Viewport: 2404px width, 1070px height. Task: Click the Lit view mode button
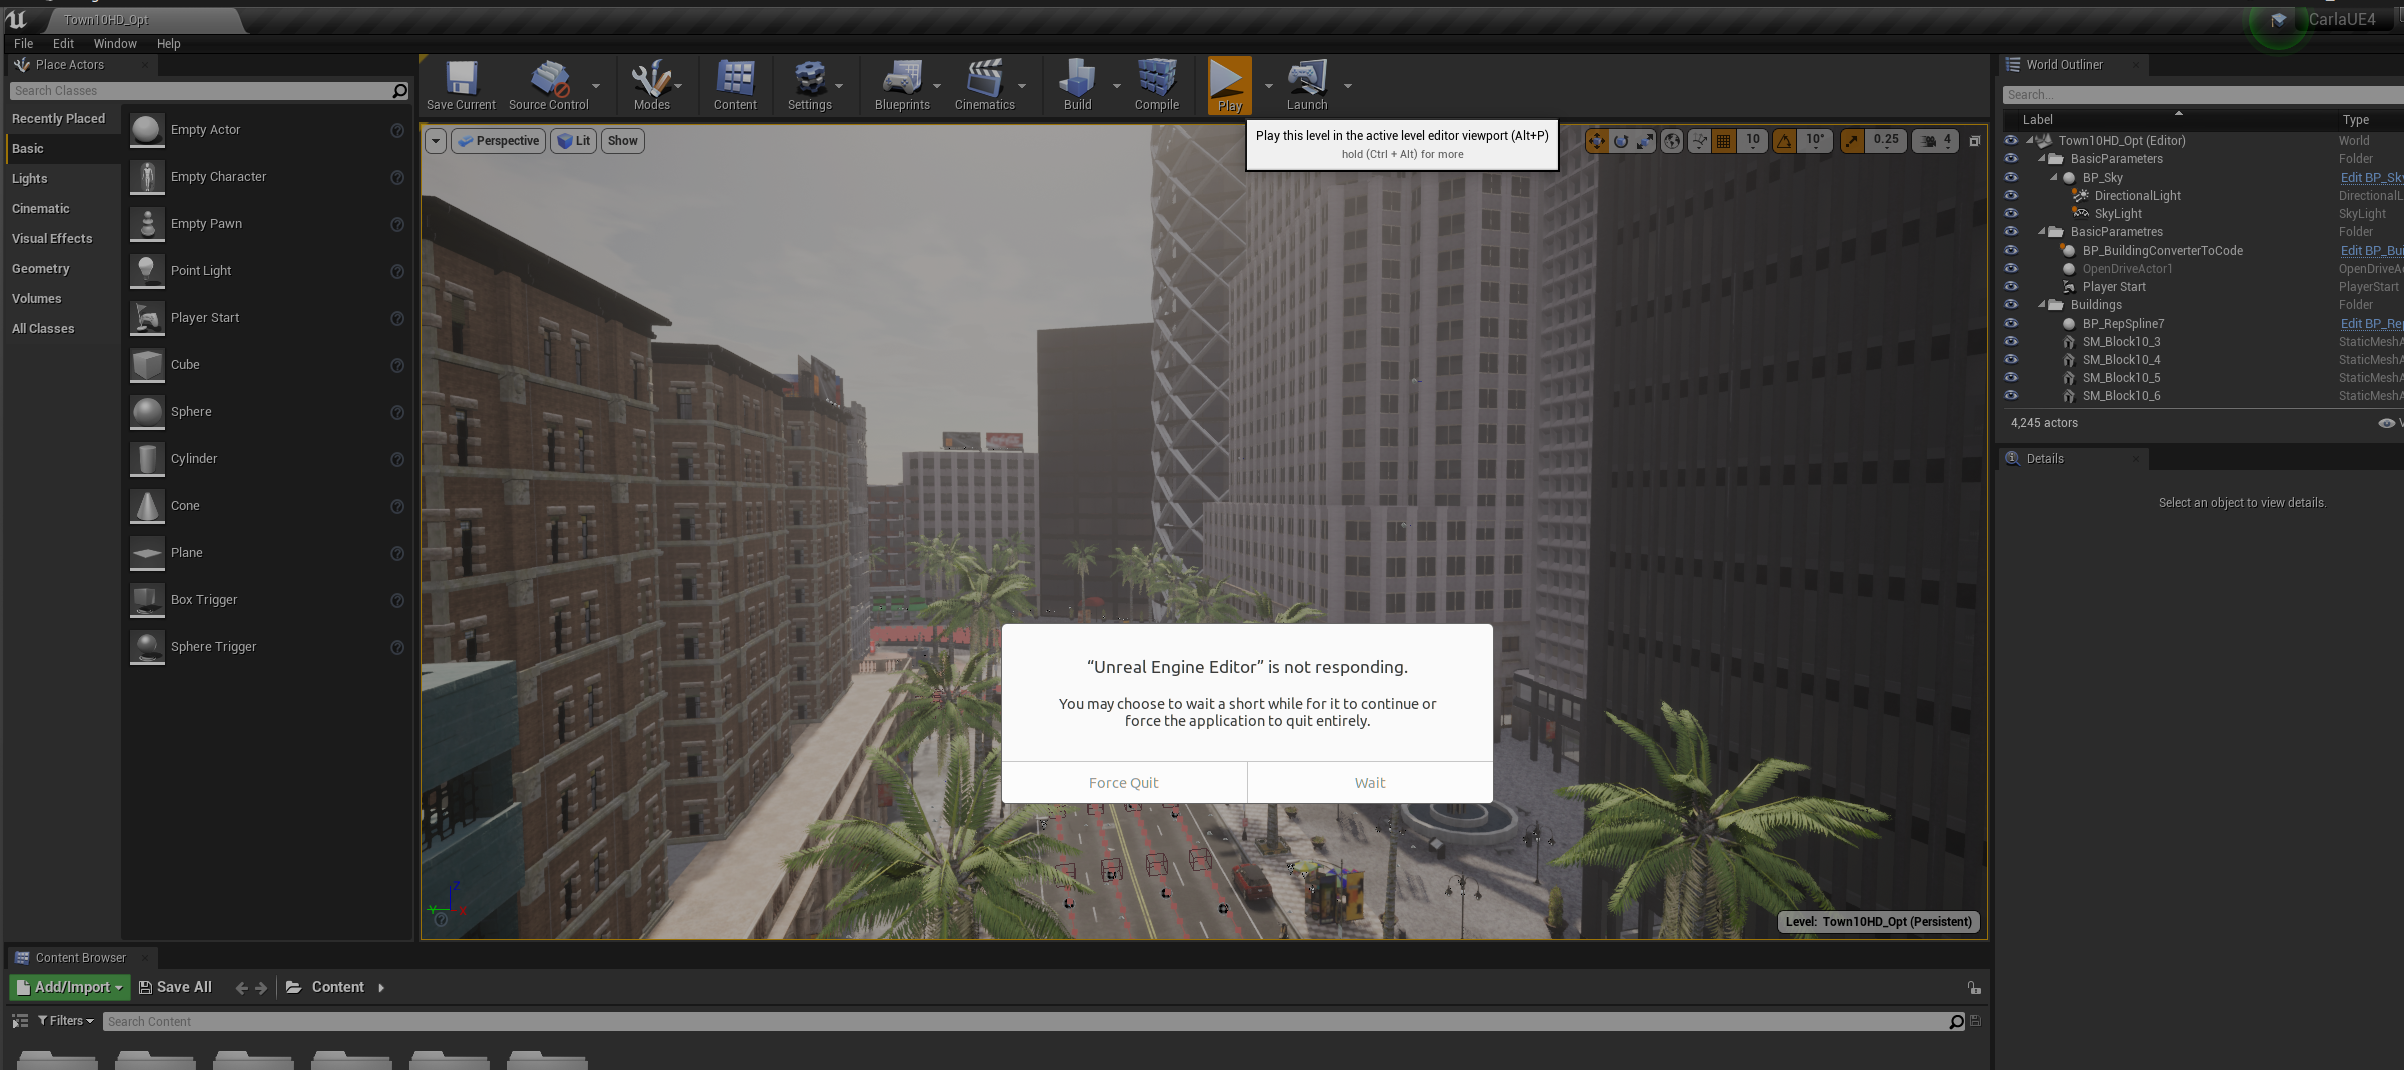pyautogui.click(x=573, y=141)
